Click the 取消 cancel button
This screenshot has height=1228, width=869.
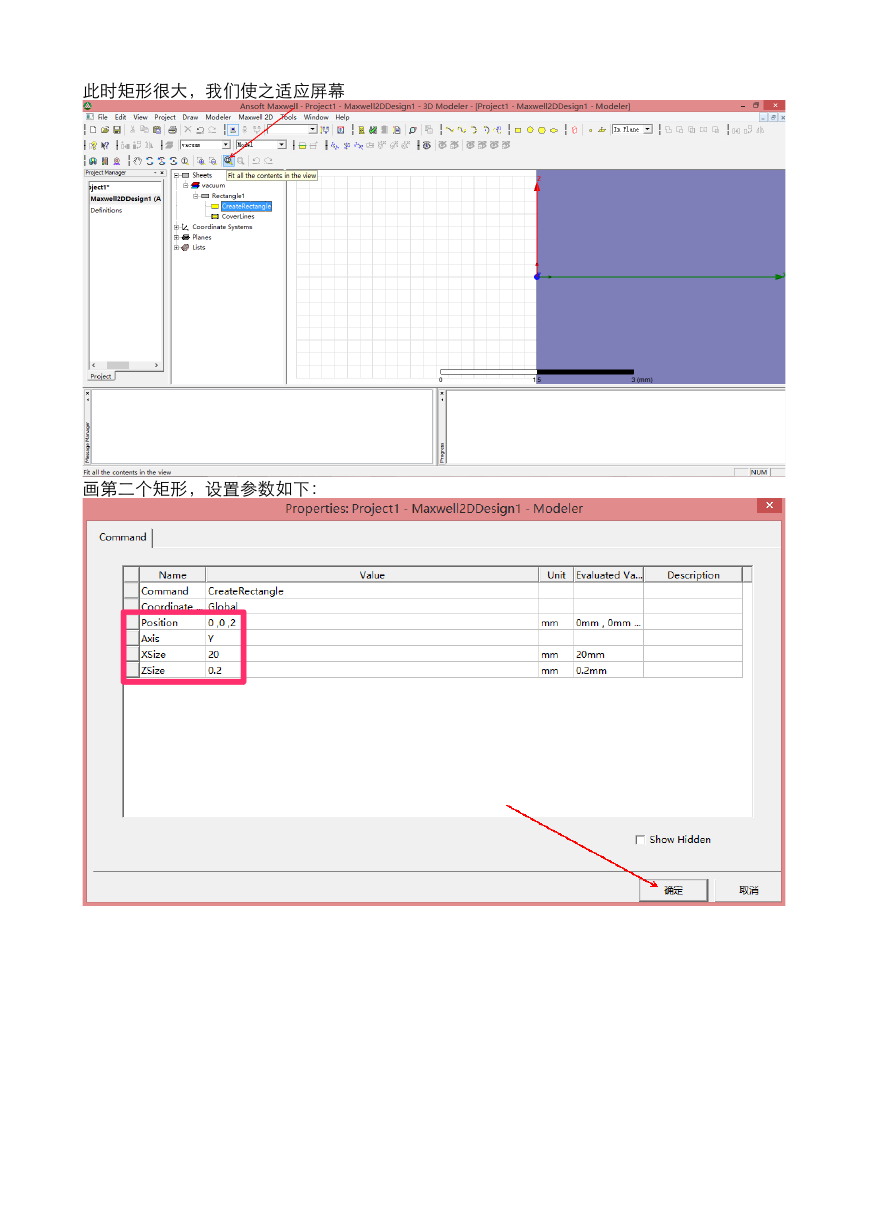[749, 890]
